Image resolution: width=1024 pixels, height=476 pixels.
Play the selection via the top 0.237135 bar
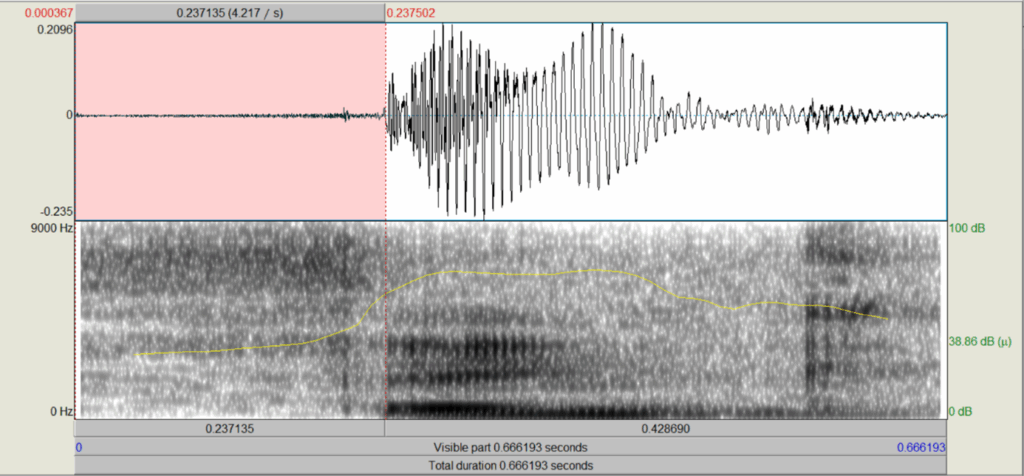(229, 12)
